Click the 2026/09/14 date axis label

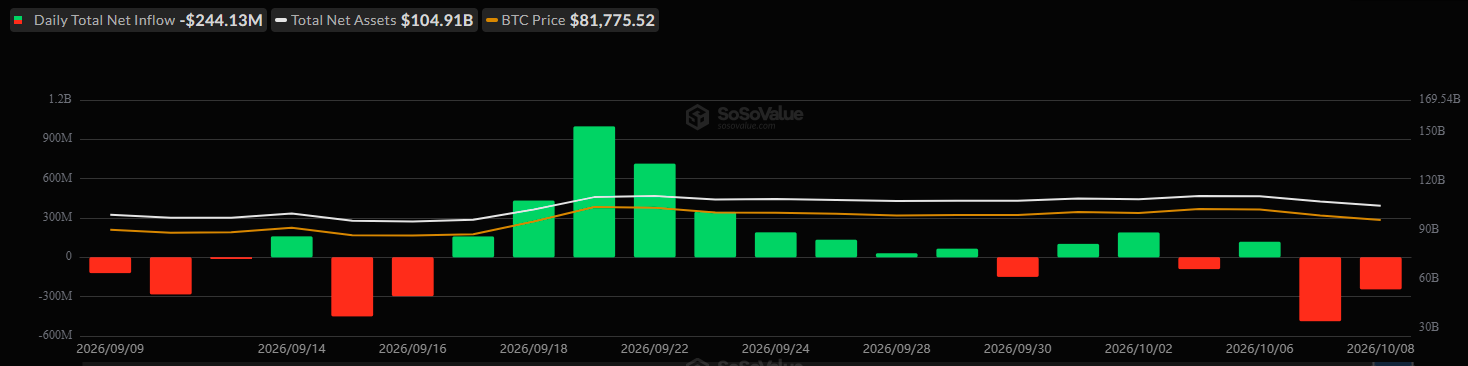(292, 349)
